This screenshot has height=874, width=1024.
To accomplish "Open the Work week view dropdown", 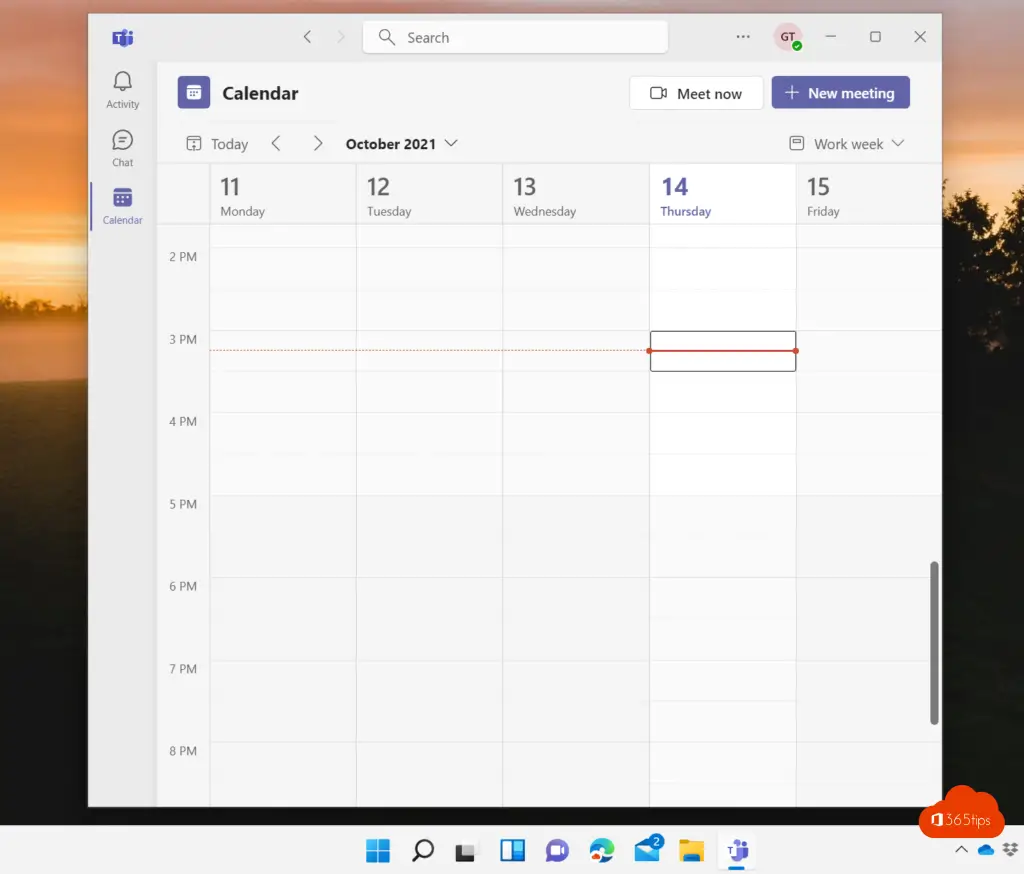I will 847,144.
